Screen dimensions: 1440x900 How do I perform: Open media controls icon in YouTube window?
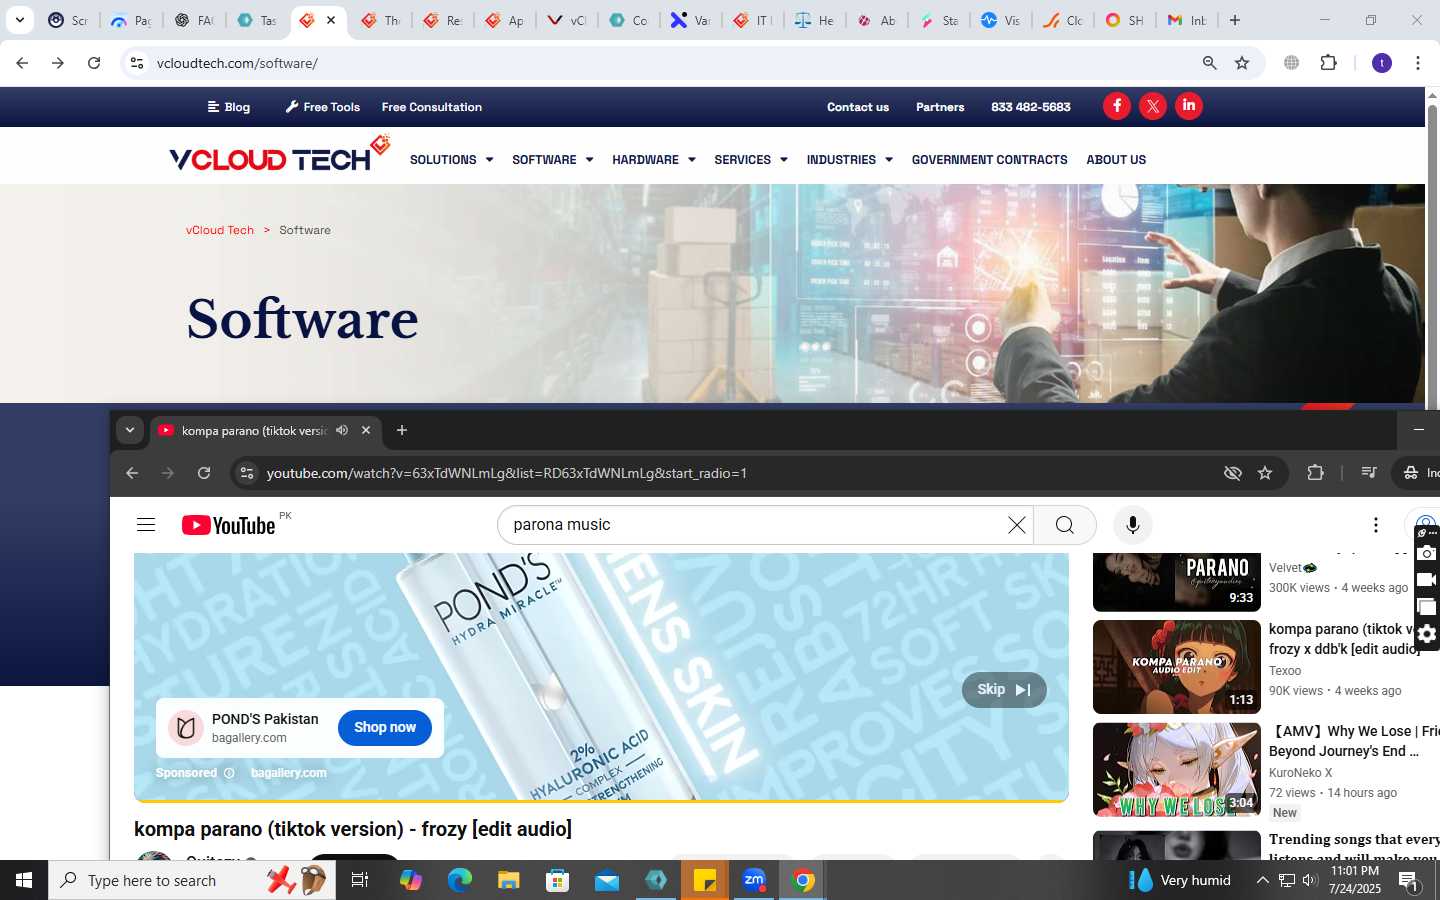pyautogui.click(x=1369, y=473)
